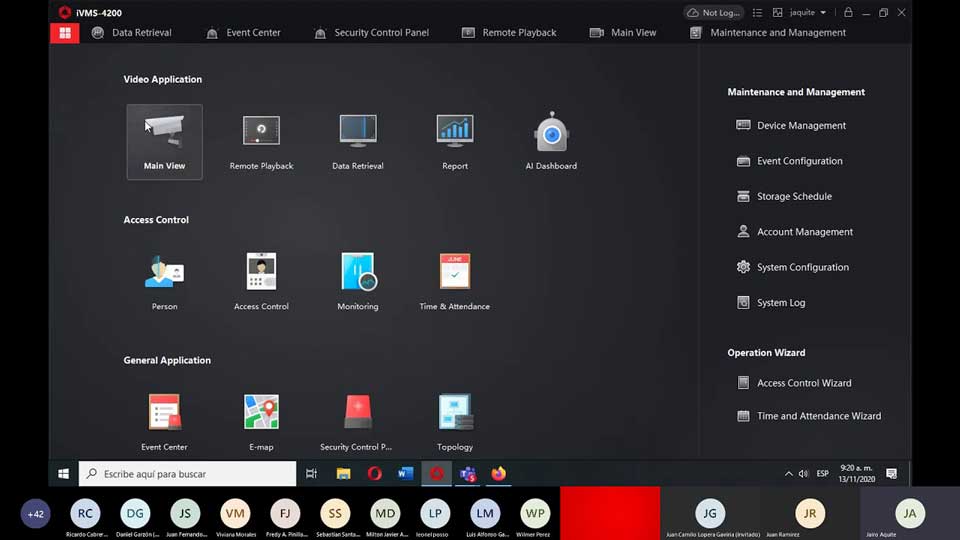Switch to the Event Center tab
Screen dimensions: 960x540
pos(243,33)
